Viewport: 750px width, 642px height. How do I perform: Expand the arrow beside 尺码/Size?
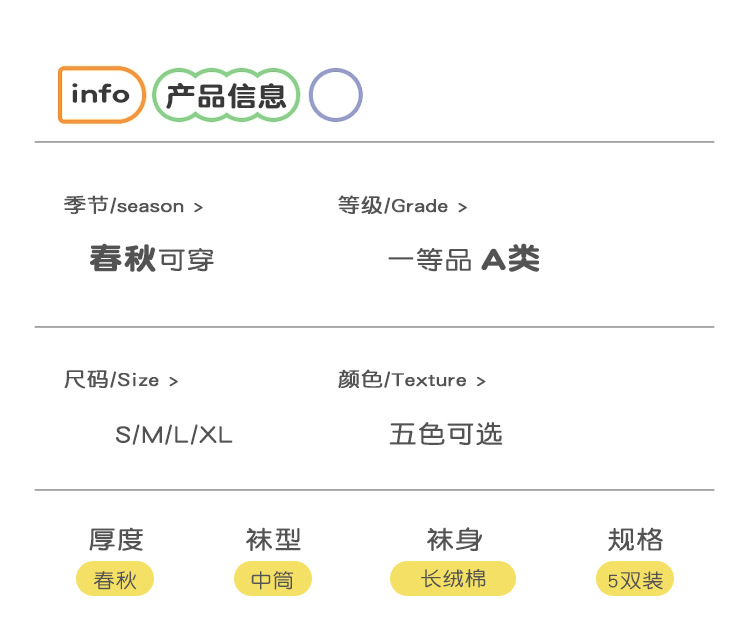click(x=174, y=381)
